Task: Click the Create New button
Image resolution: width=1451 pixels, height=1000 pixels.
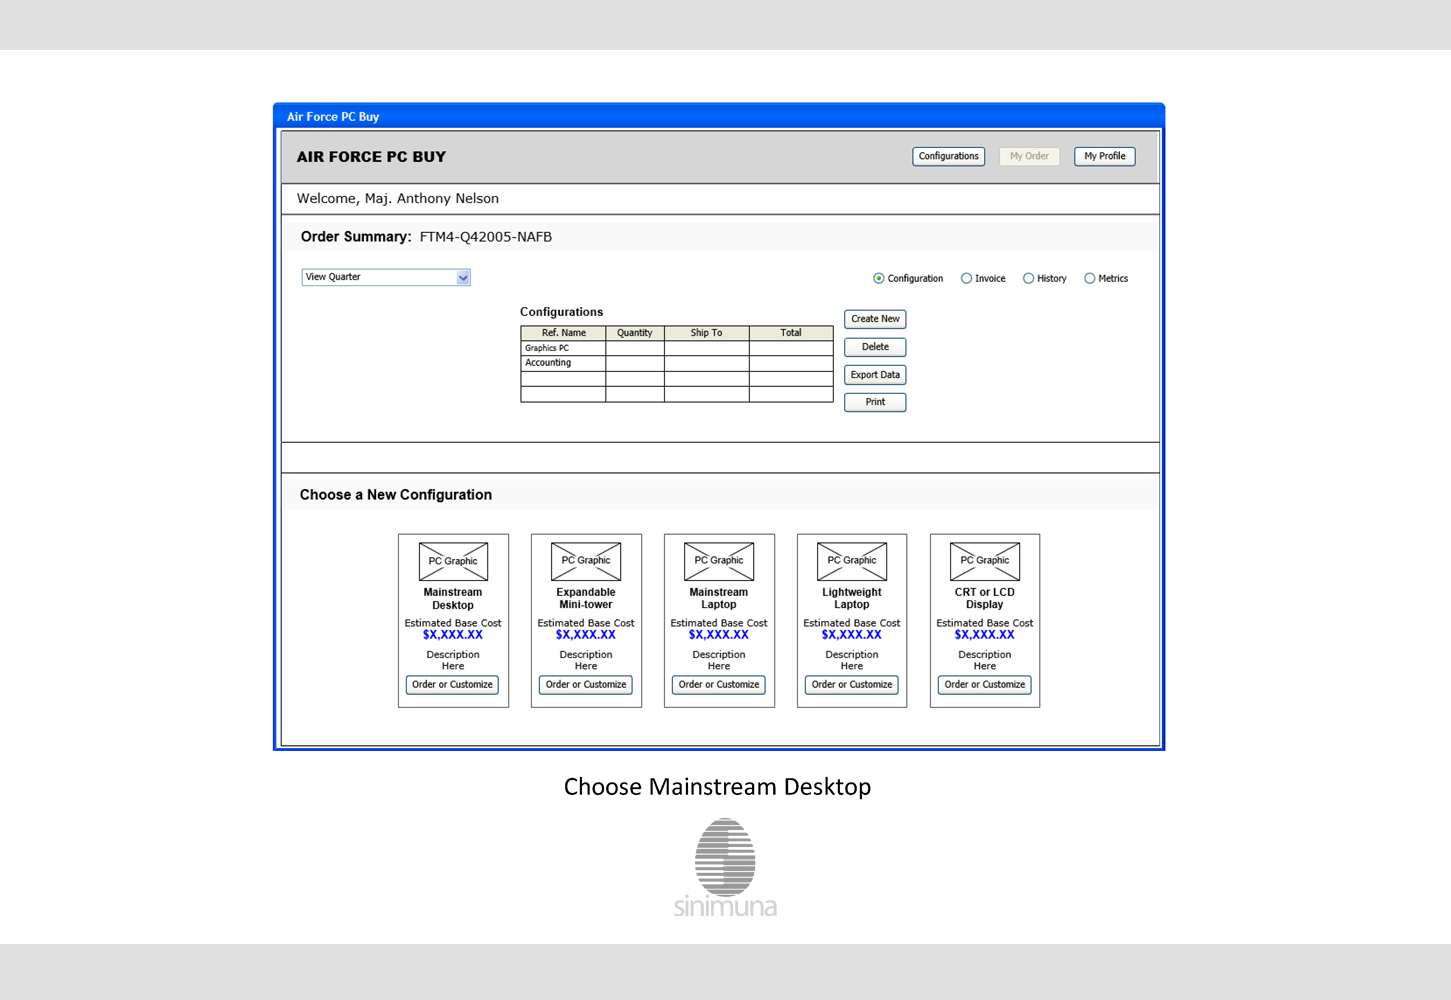Action: [875, 319]
